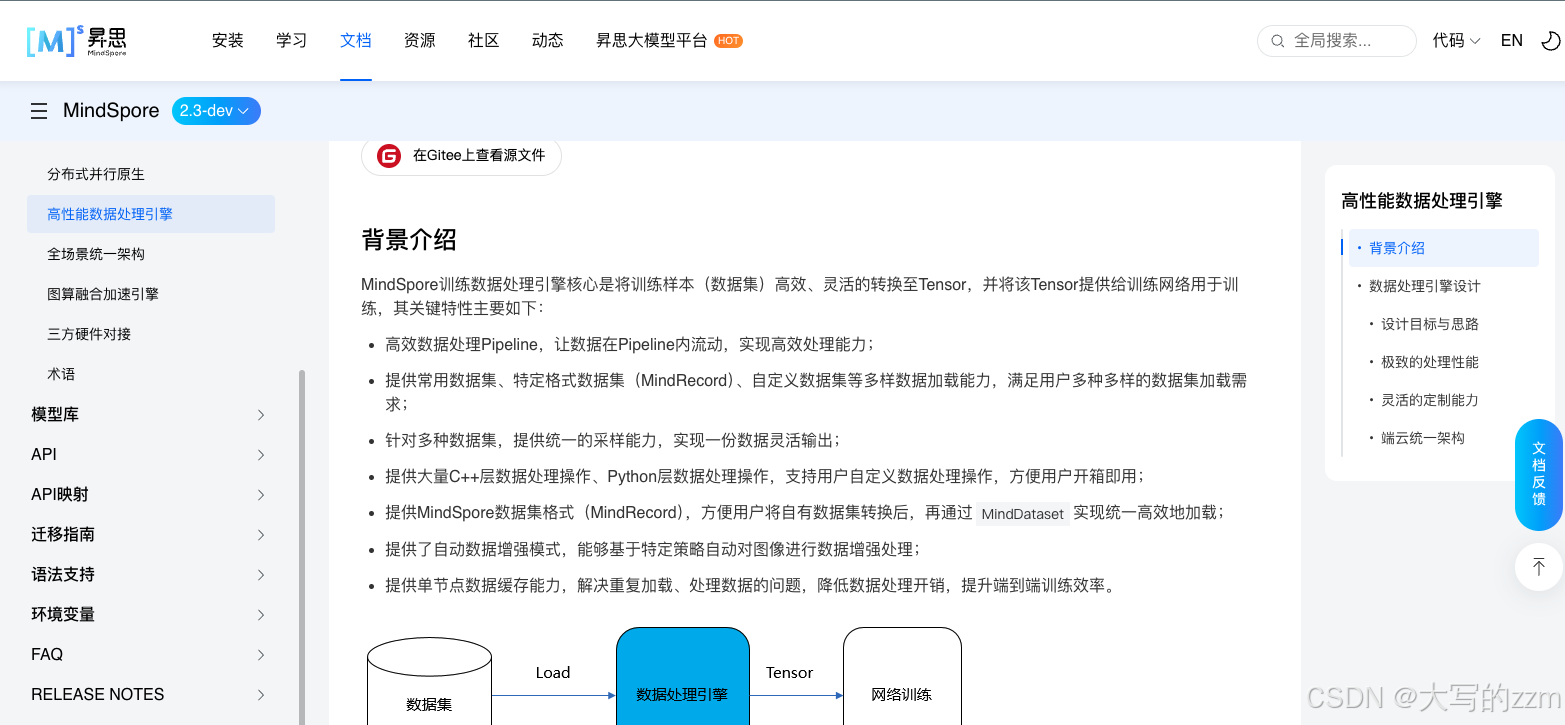Switch language to EN

pyautogui.click(x=1512, y=41)
